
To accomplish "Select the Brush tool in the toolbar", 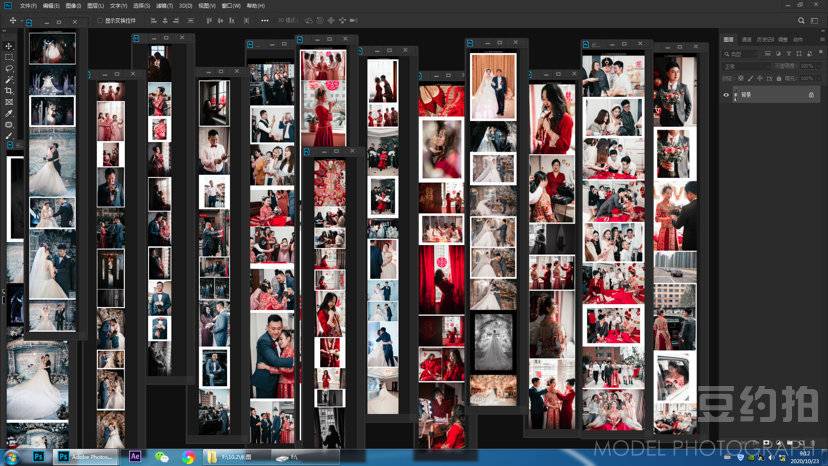I will coord(9,135).
